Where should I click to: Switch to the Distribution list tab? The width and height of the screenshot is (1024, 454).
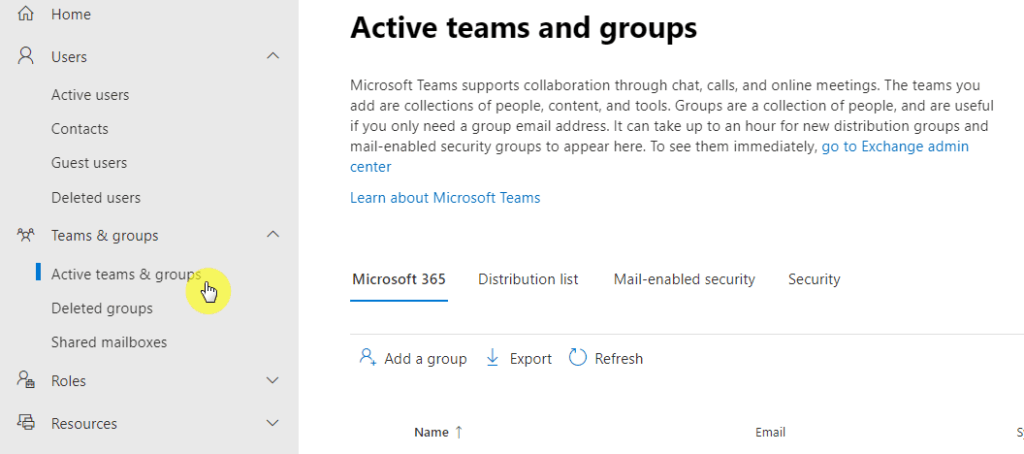pyautogui.click(x=528, y=280)
